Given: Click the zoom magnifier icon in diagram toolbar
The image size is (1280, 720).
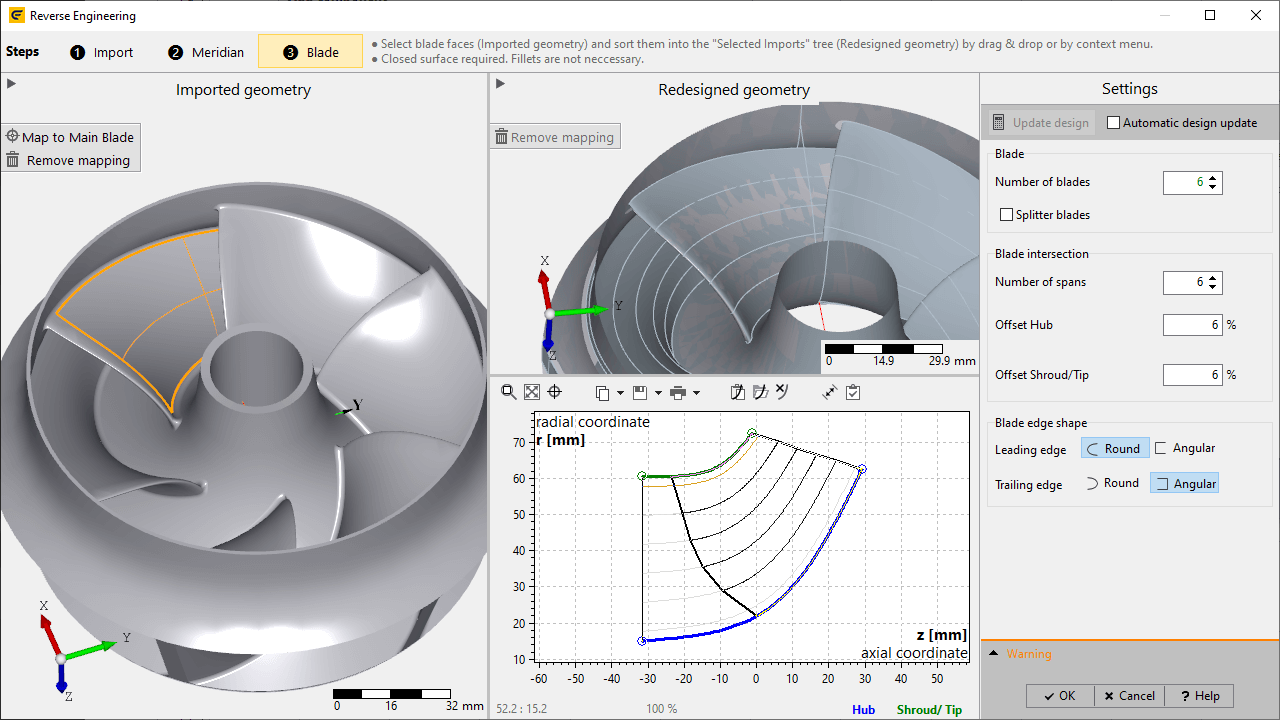Looking at the screenshot, I should pos(508,393).
